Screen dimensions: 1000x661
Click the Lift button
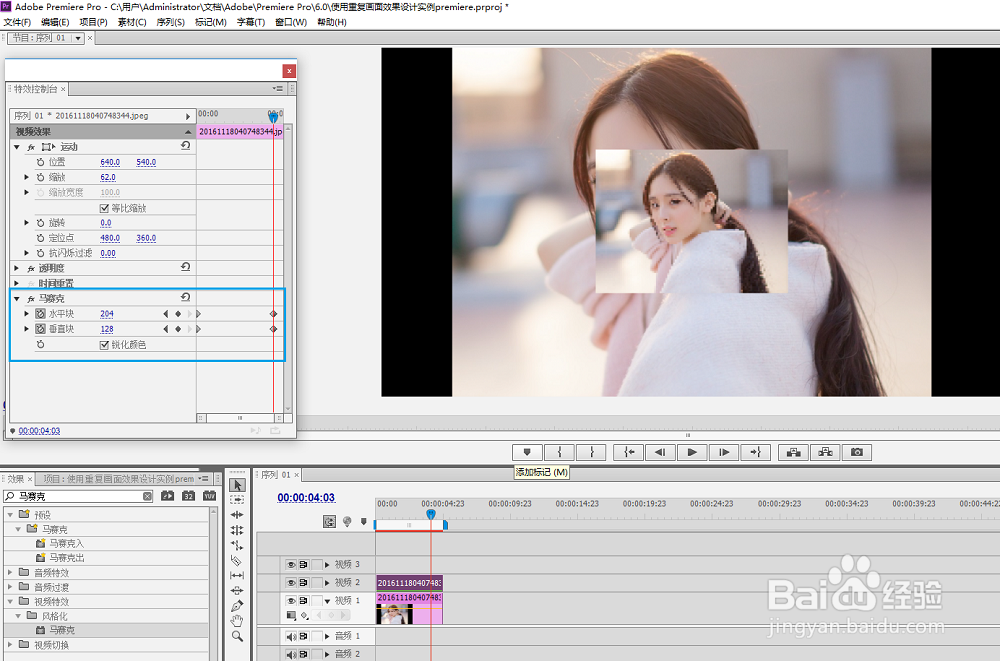coord(793,452)
